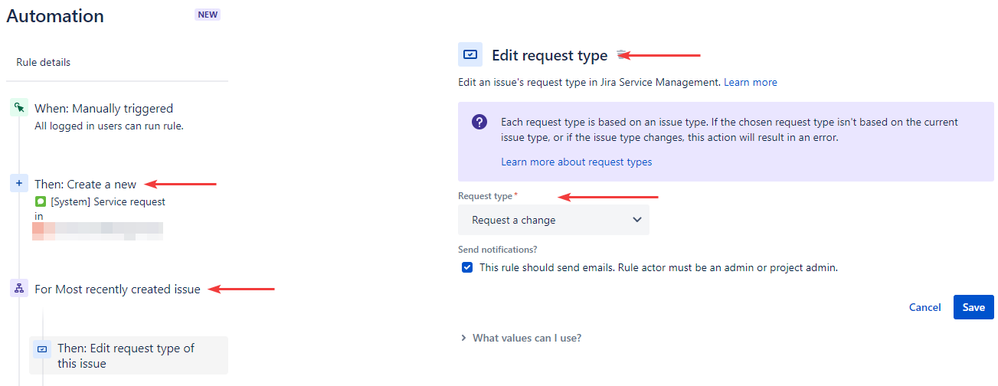
Task: Select the For Most recently created issue branch
Action: (118, 289)
